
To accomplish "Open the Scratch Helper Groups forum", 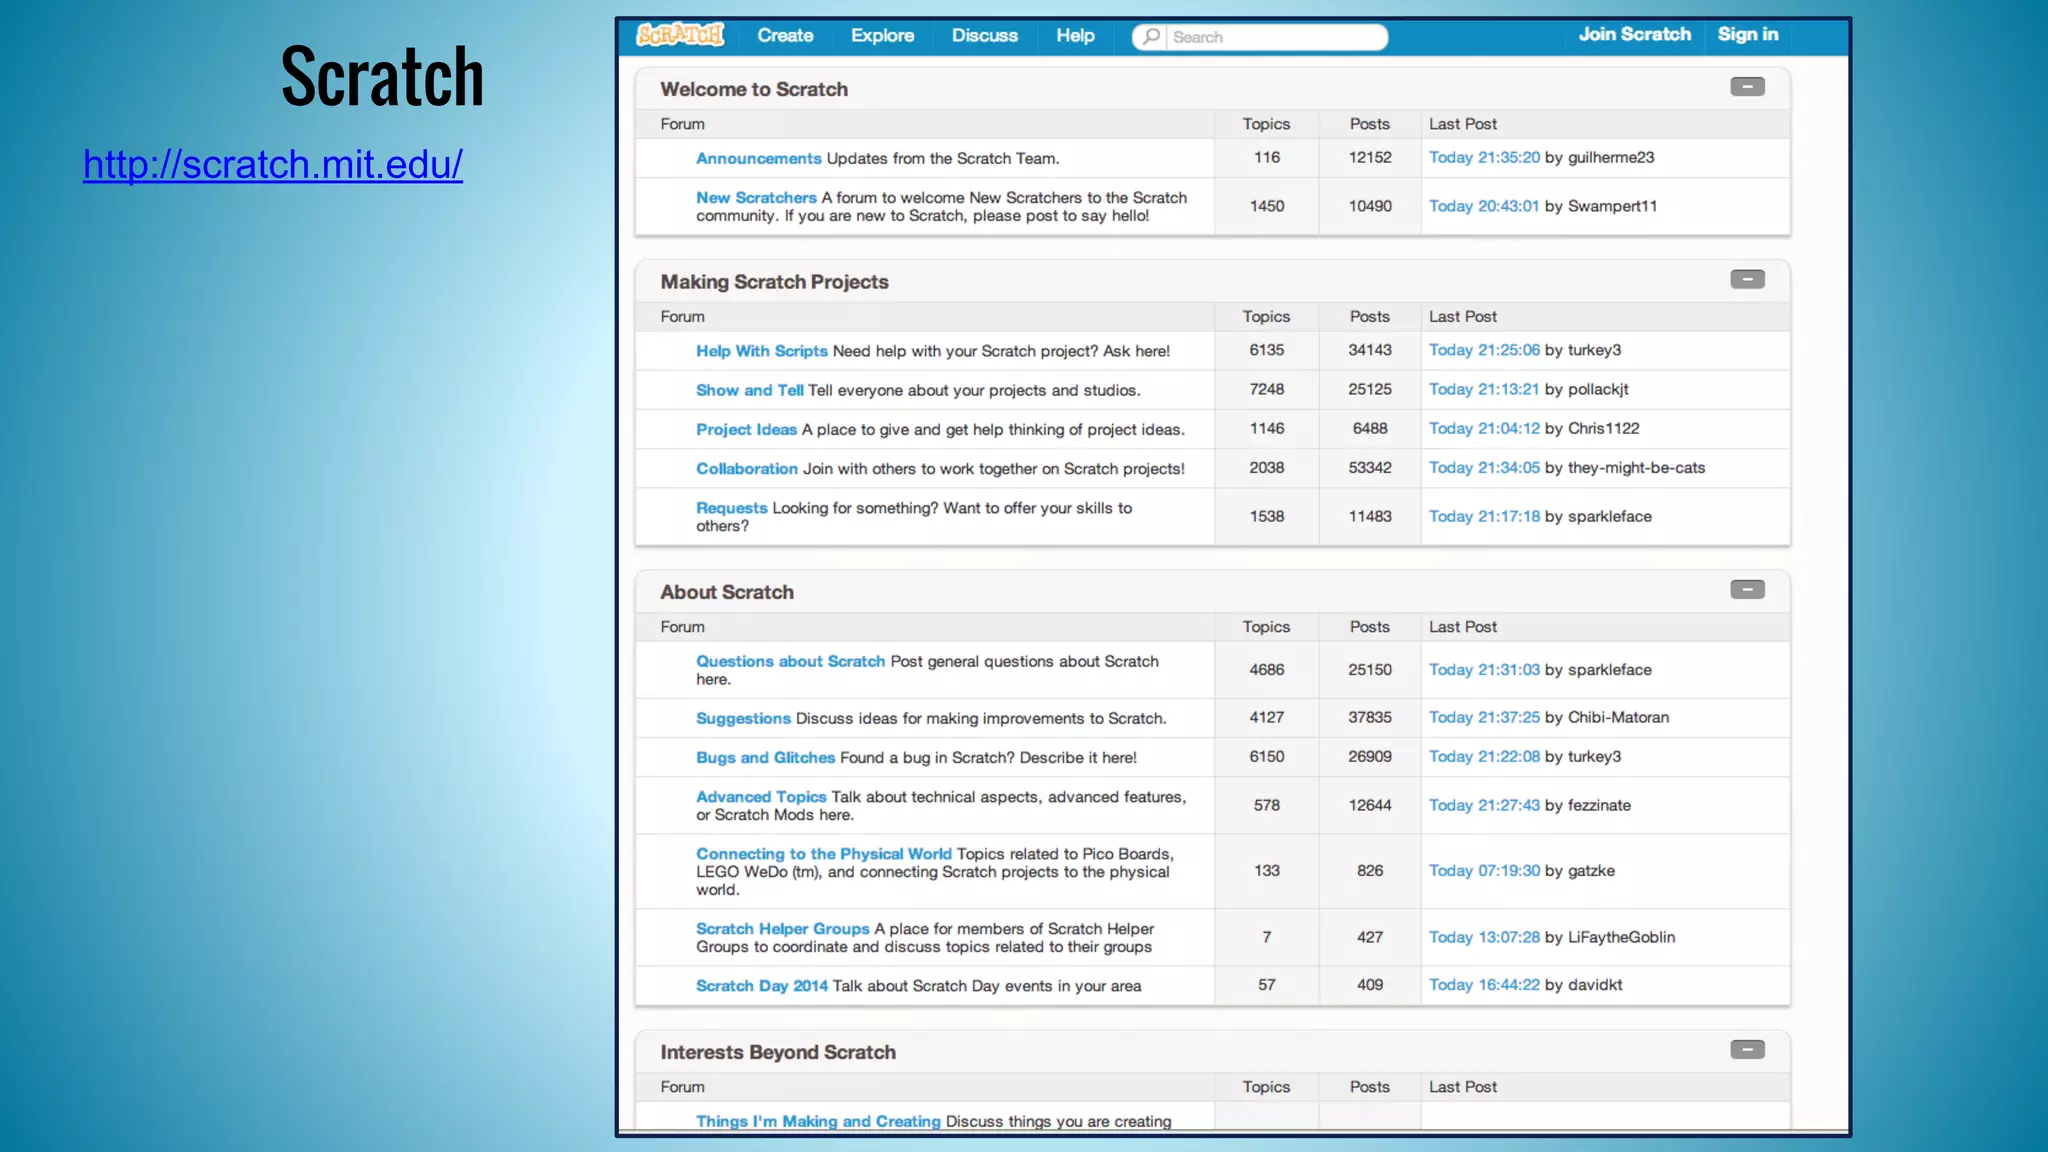I will [783, 929].
